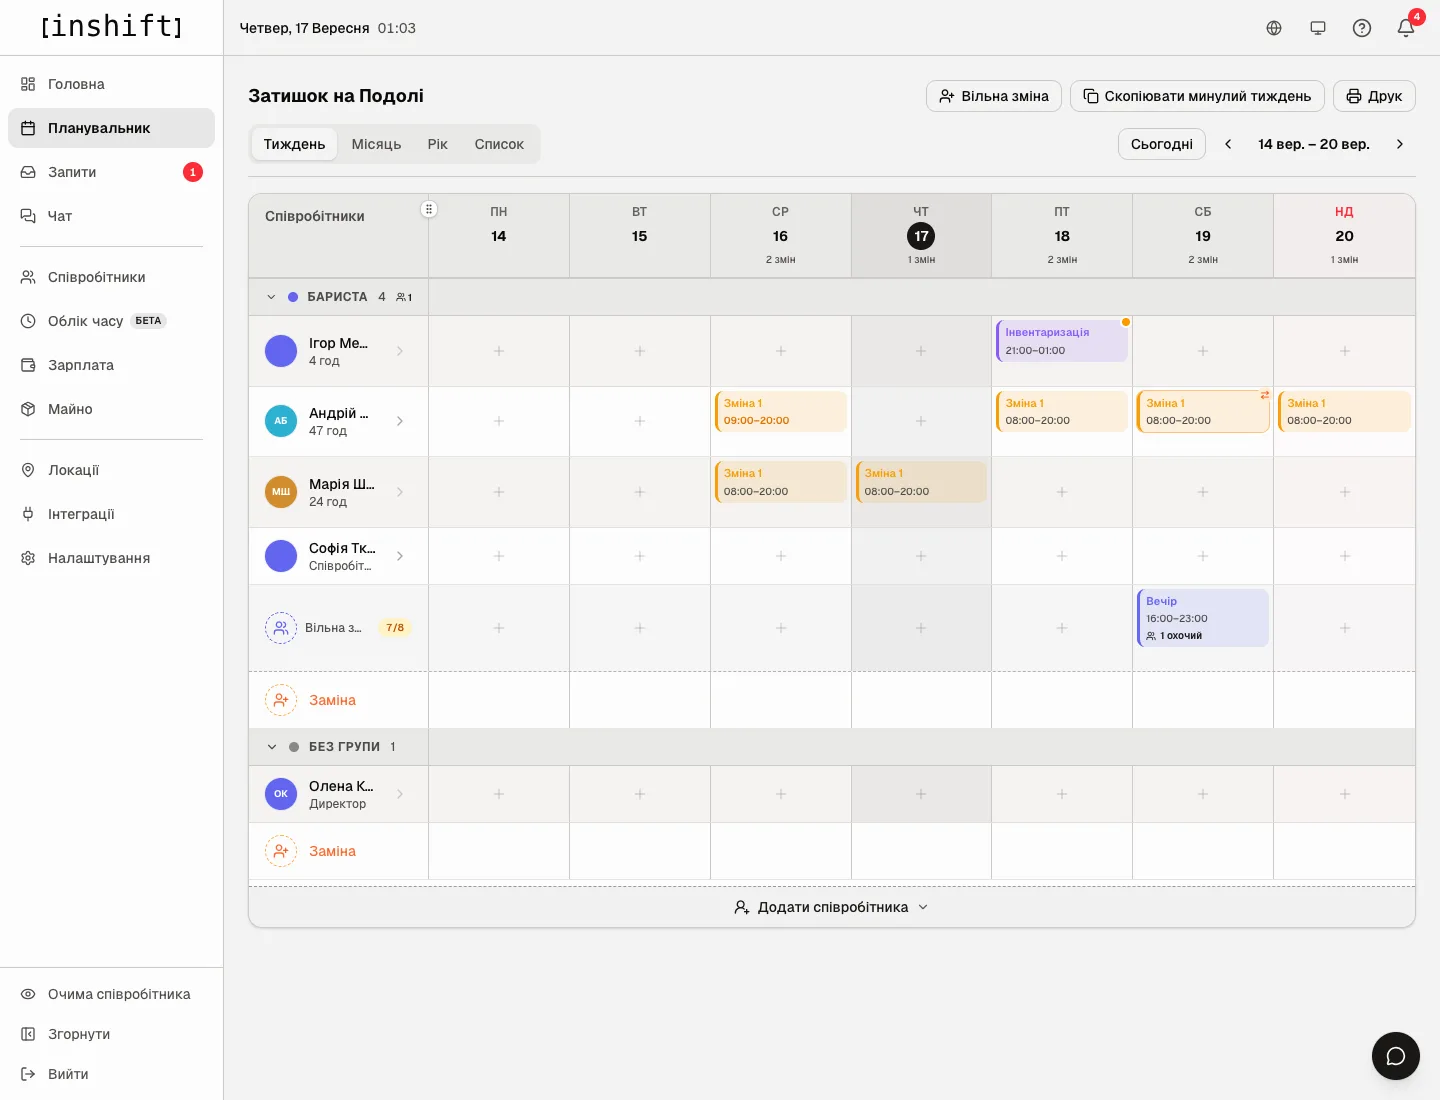This screenshot has width=1440, height=1100.
Task: Jump to Сьогодні today
Action: click(x=1162, y=144)
